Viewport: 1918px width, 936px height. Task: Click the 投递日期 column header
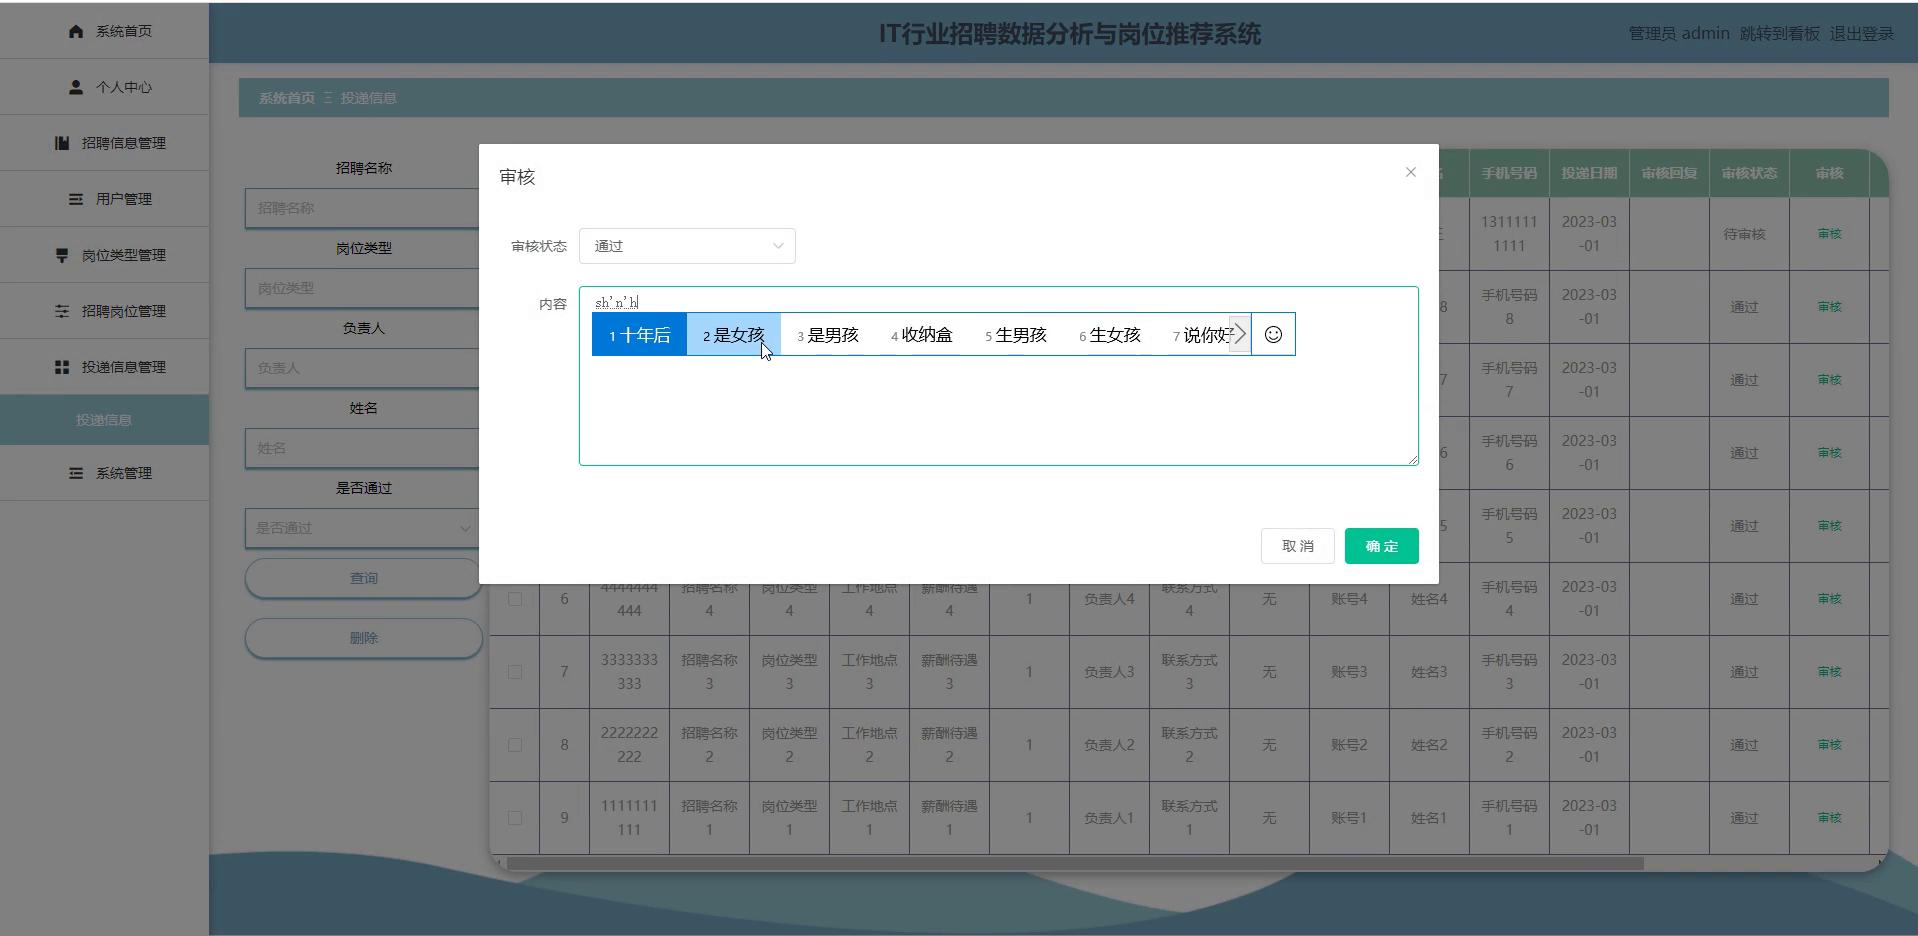[1589, 173]
